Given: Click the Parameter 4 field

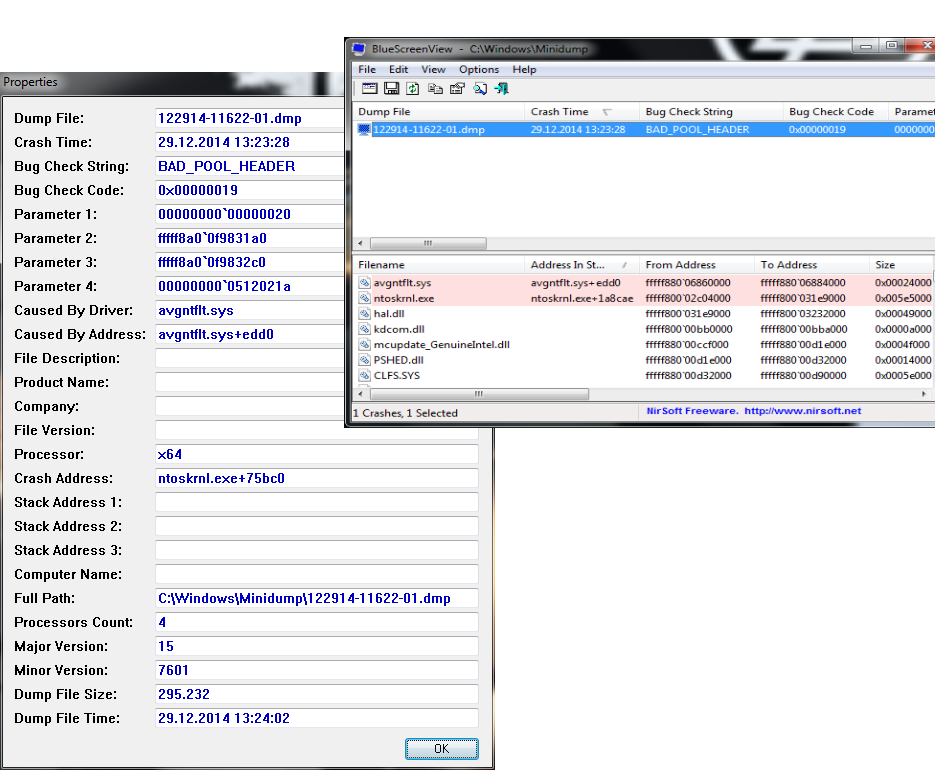Looking at the screenshot, I should 250,286.
